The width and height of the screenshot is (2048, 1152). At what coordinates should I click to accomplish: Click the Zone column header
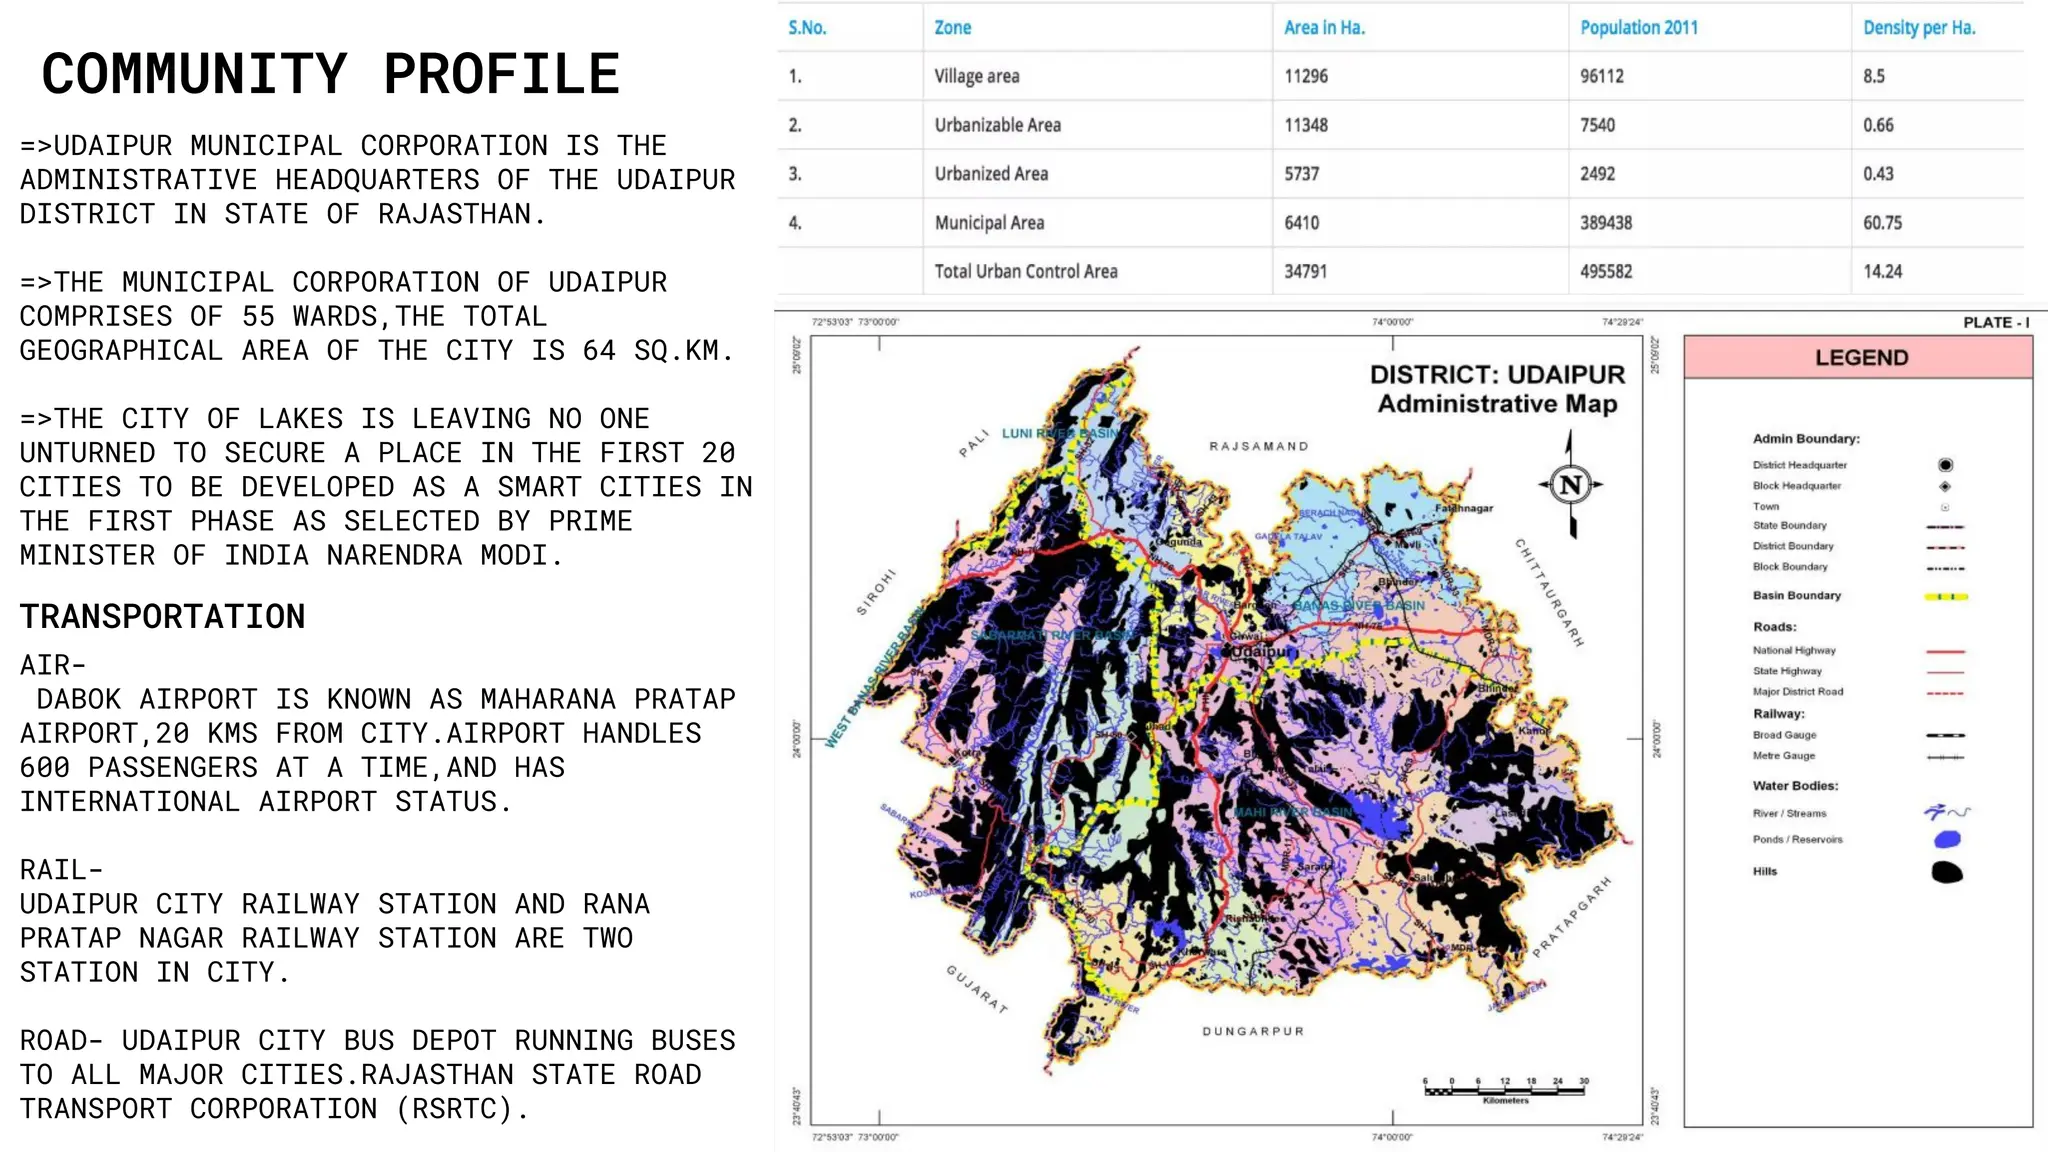coord(952,28)
